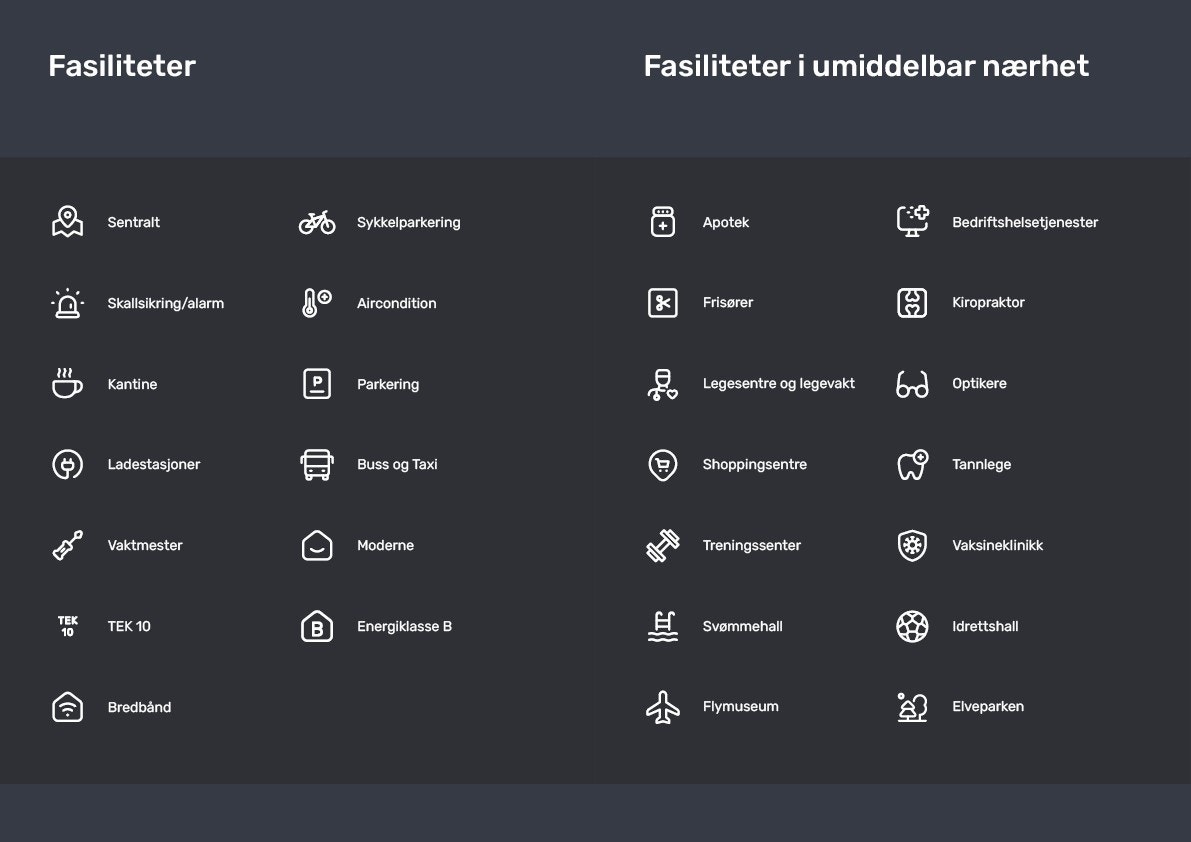
Task: Click the 'Fasiliteter i umiddelbar nærhet' heading
Action: click(866, 66)
